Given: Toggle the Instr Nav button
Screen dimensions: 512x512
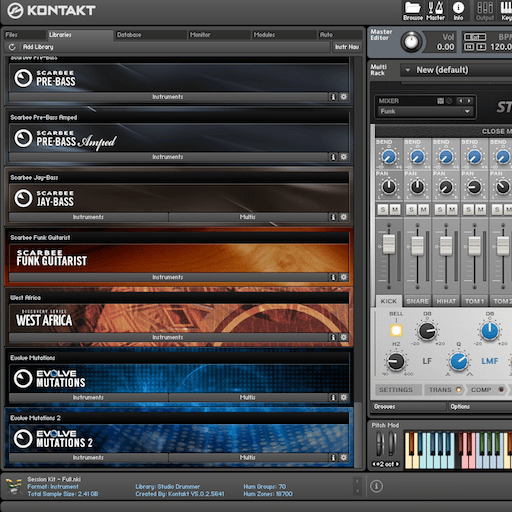Looking at the screenshot, I should click(347, 47).
